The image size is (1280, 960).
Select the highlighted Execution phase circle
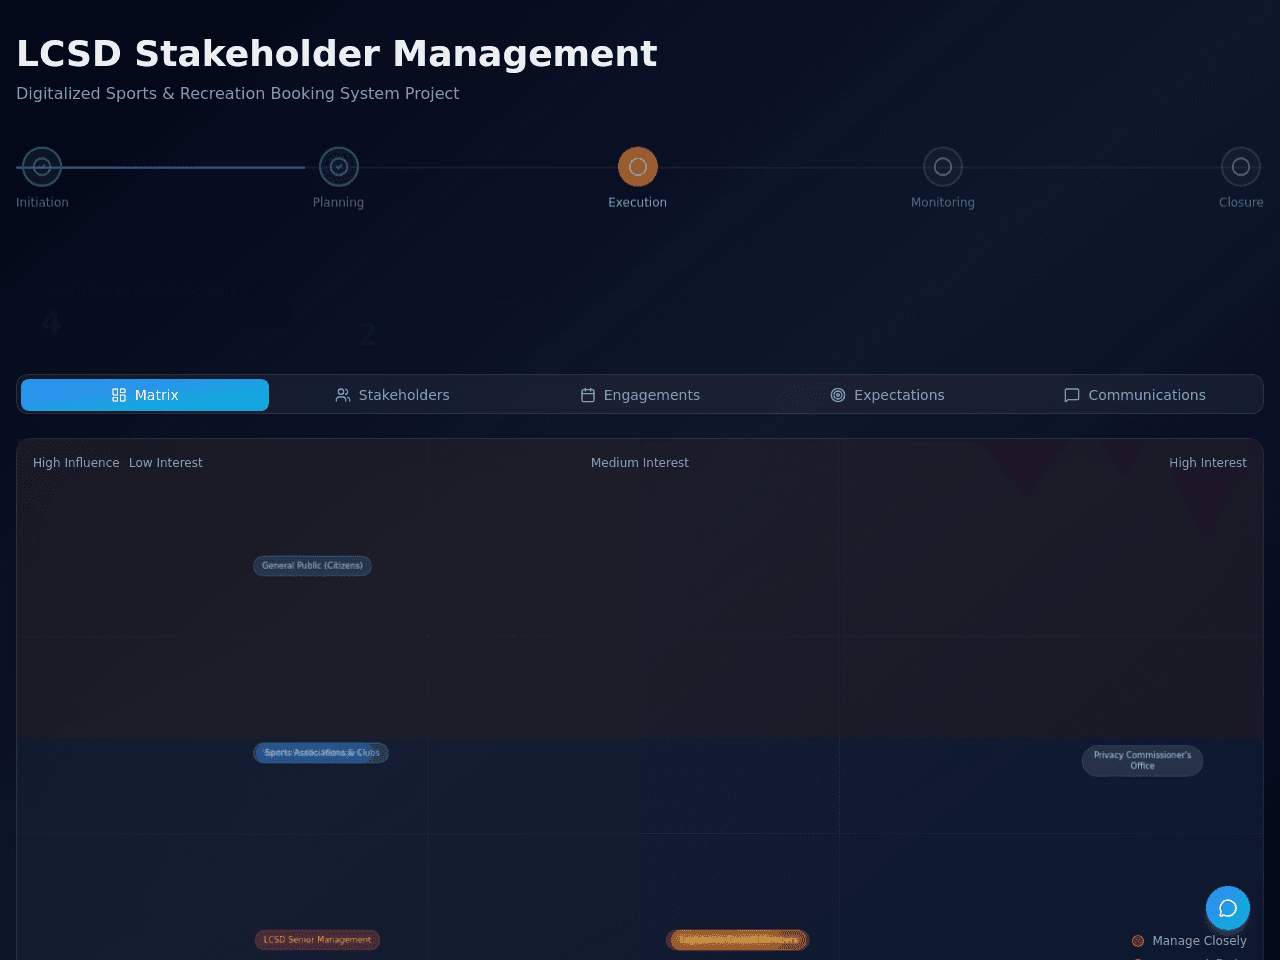[x=638, y=167]
